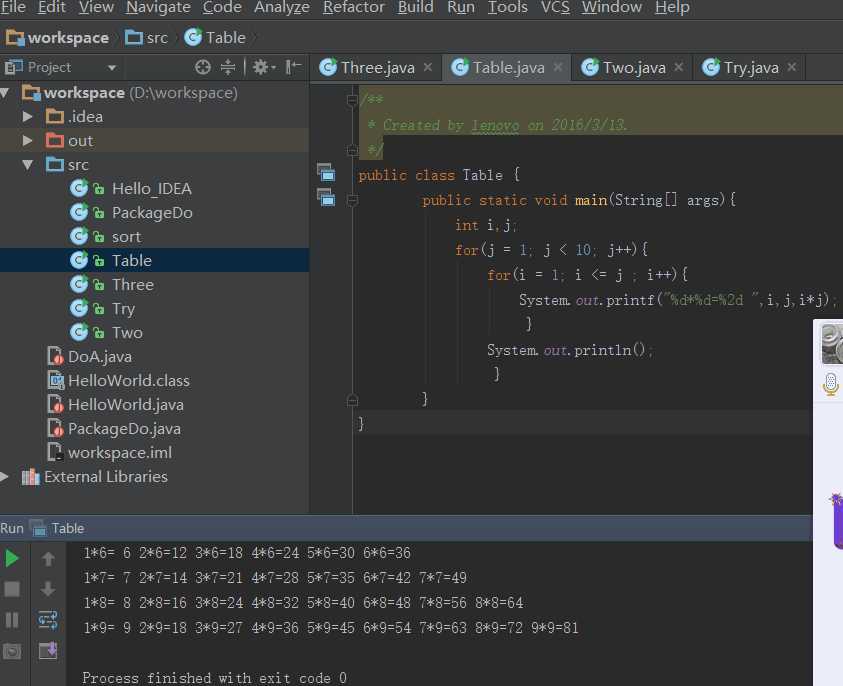The height and width of the screenshot is (686, 843).
Task: Select Two class in project tree
Action: (127, 333)
